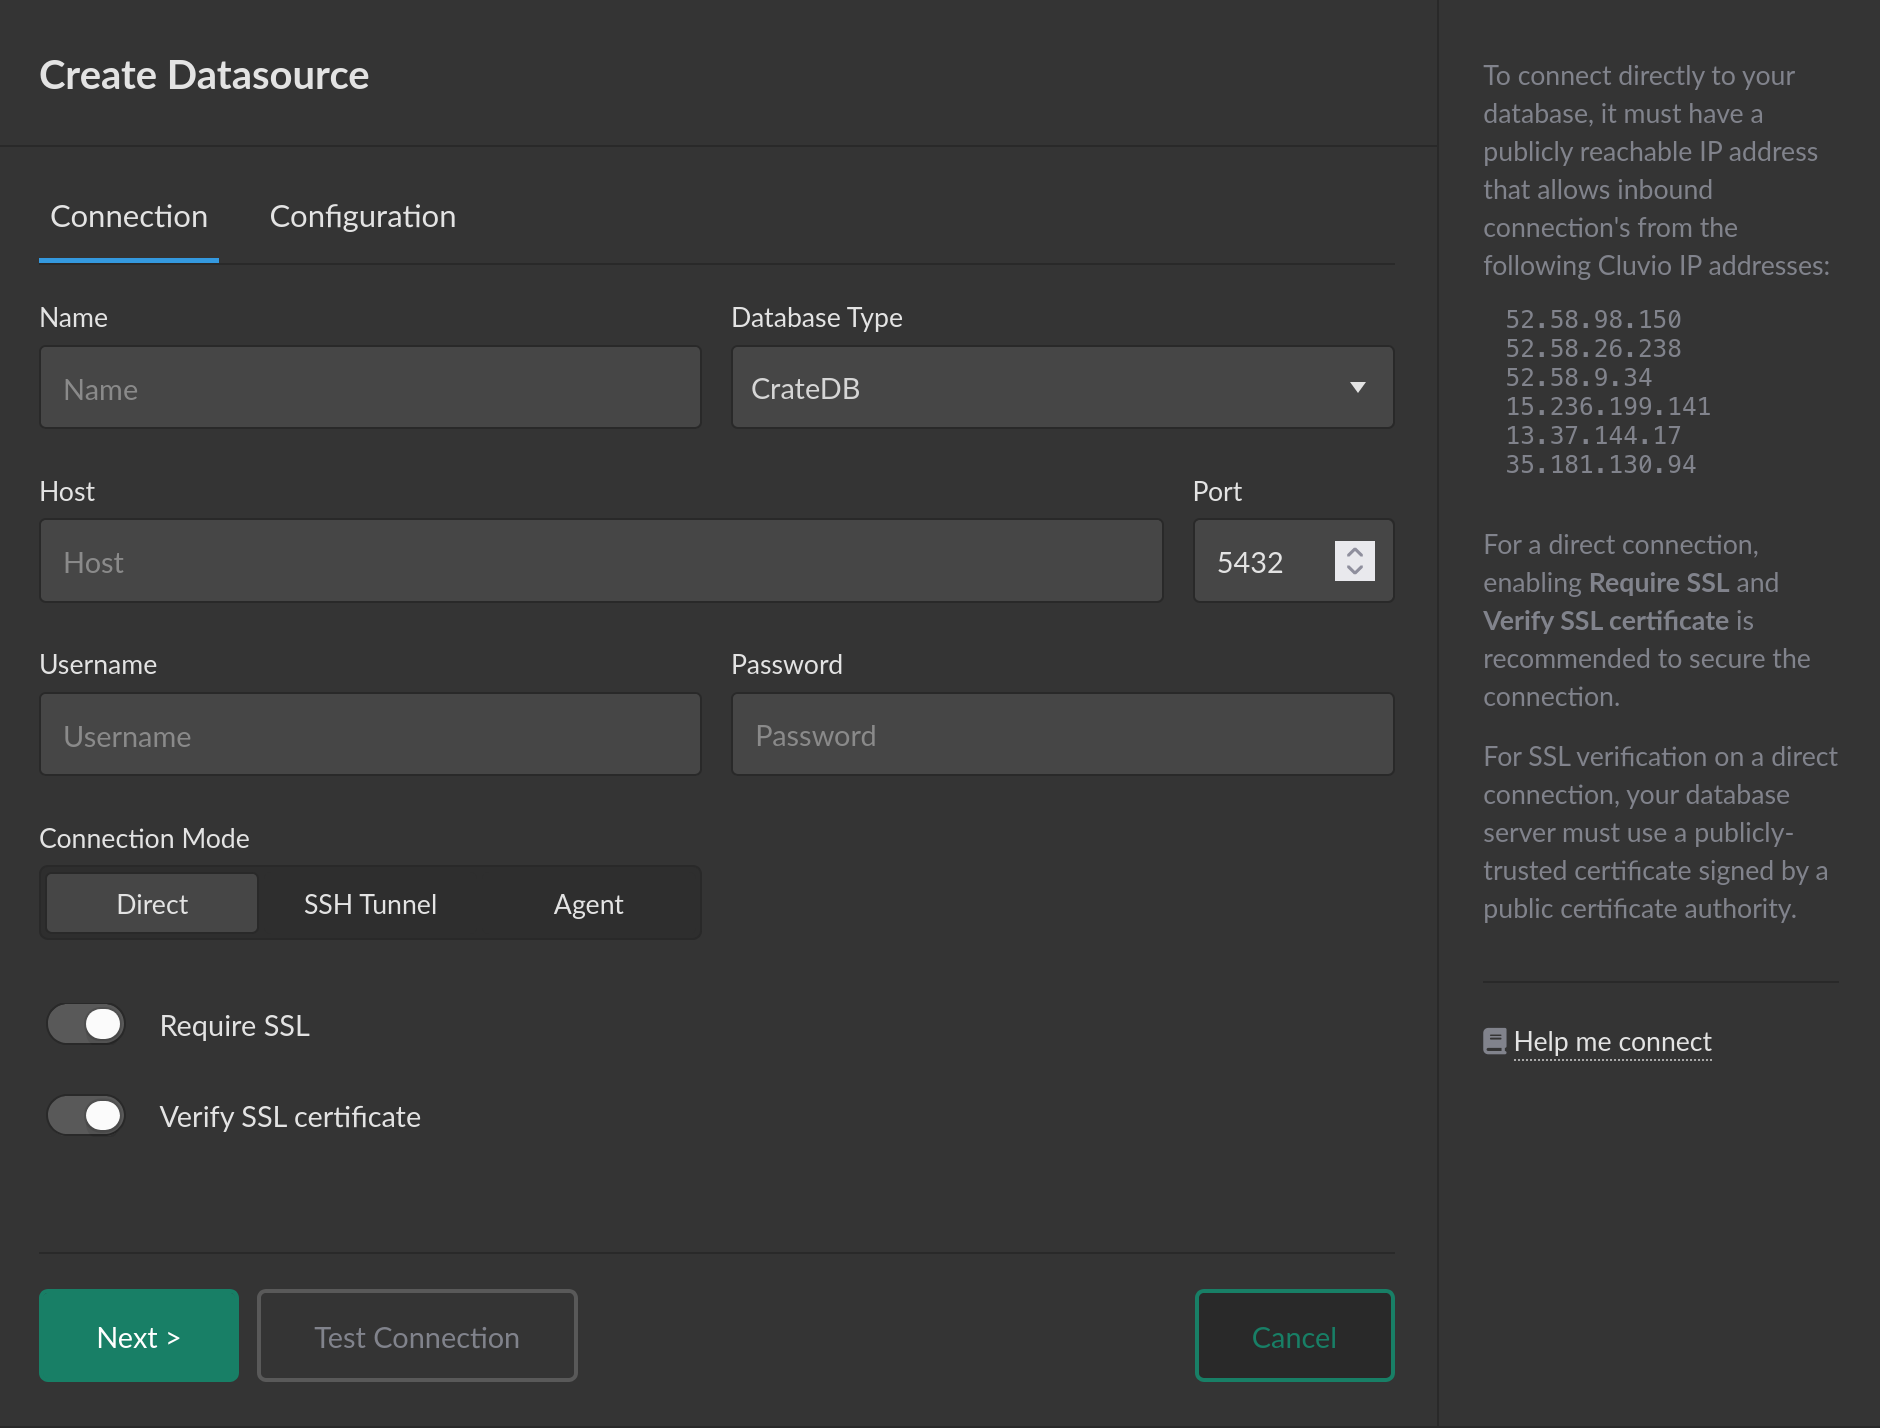Click the Create Datasource heading
Image resolution: width=1880 pixels, height=1428 pixels.
pos(204,75)
